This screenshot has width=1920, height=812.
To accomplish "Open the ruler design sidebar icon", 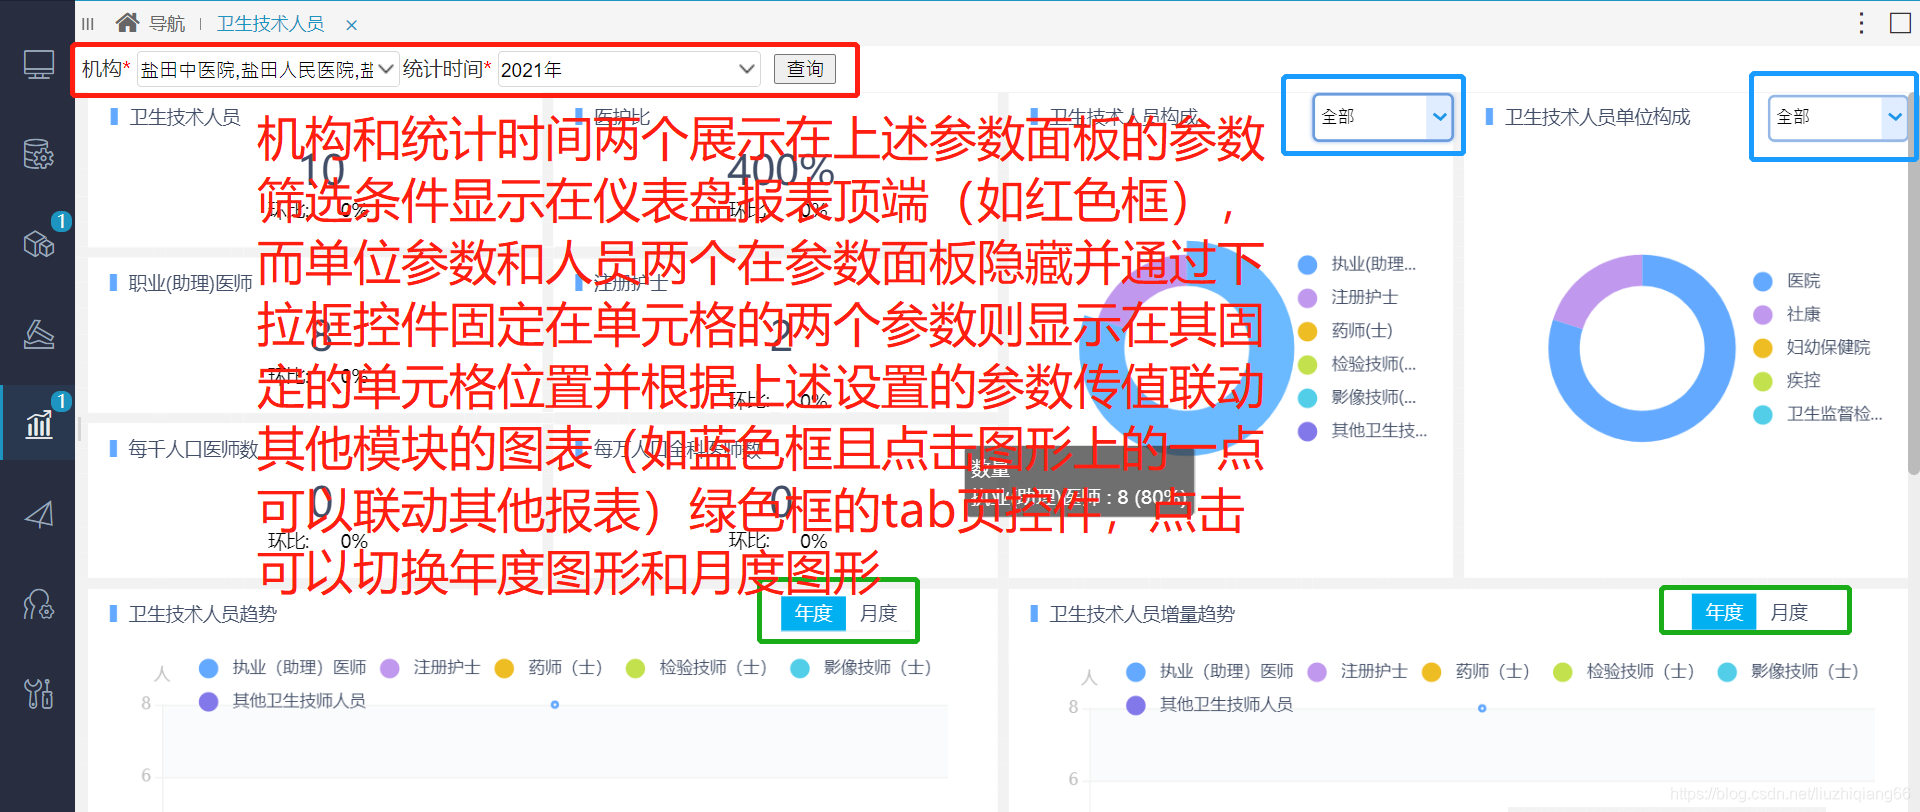I will tap(38, 333).
